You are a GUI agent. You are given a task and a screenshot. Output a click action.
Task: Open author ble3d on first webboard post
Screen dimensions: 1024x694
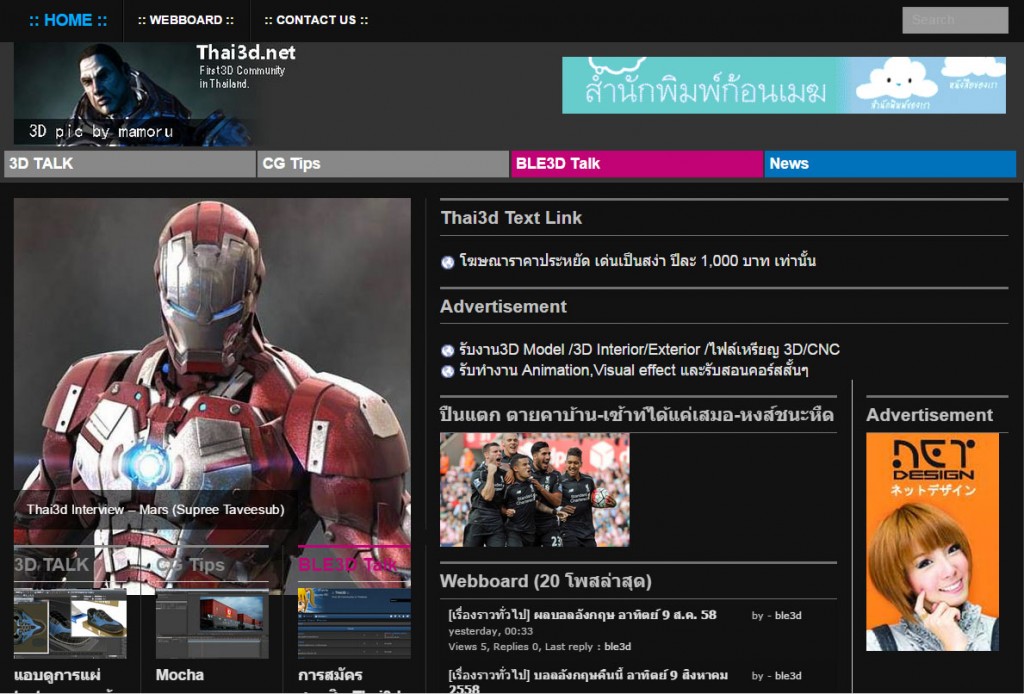coord(788,616)
